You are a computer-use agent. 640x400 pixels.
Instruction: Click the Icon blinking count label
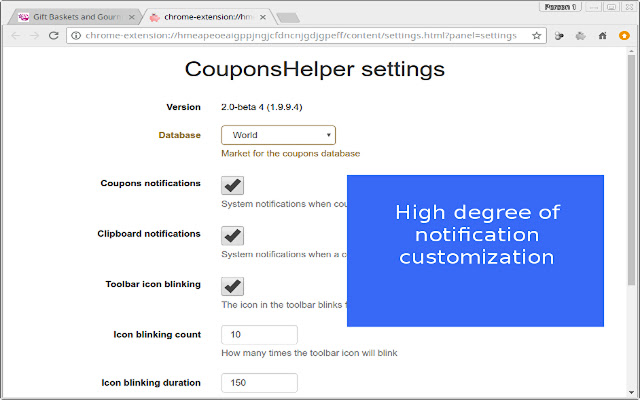point(157,335)
